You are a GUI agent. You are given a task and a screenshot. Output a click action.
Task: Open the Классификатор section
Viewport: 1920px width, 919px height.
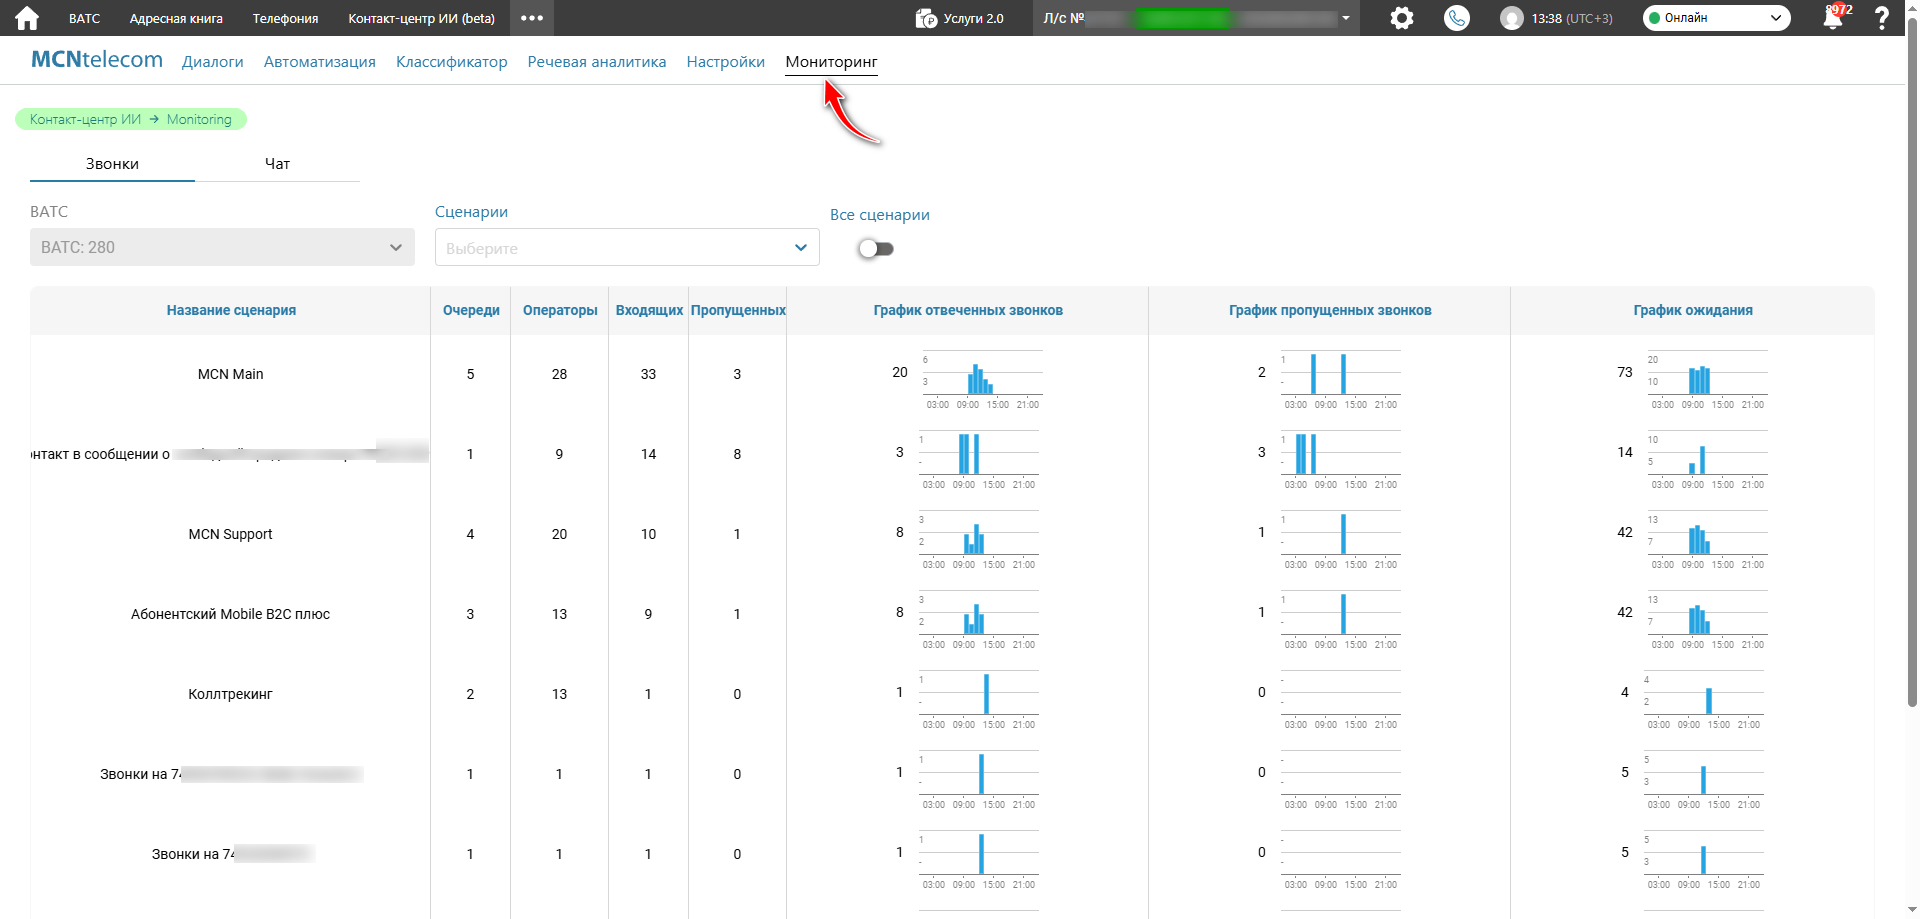pyautogui.click(x=452, y=62)
